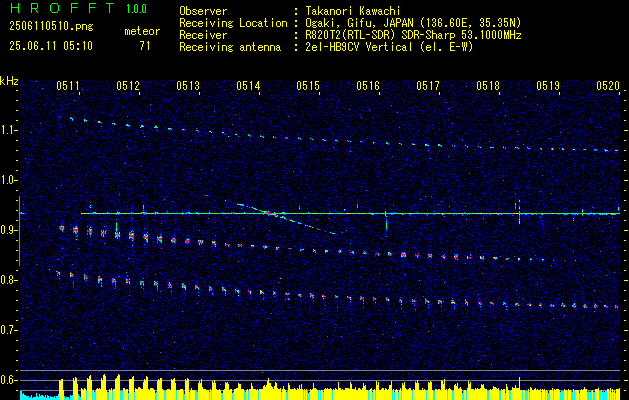The image size is (629, 400).
Task: Click the Observer label
Action: [x=203, y=11]
